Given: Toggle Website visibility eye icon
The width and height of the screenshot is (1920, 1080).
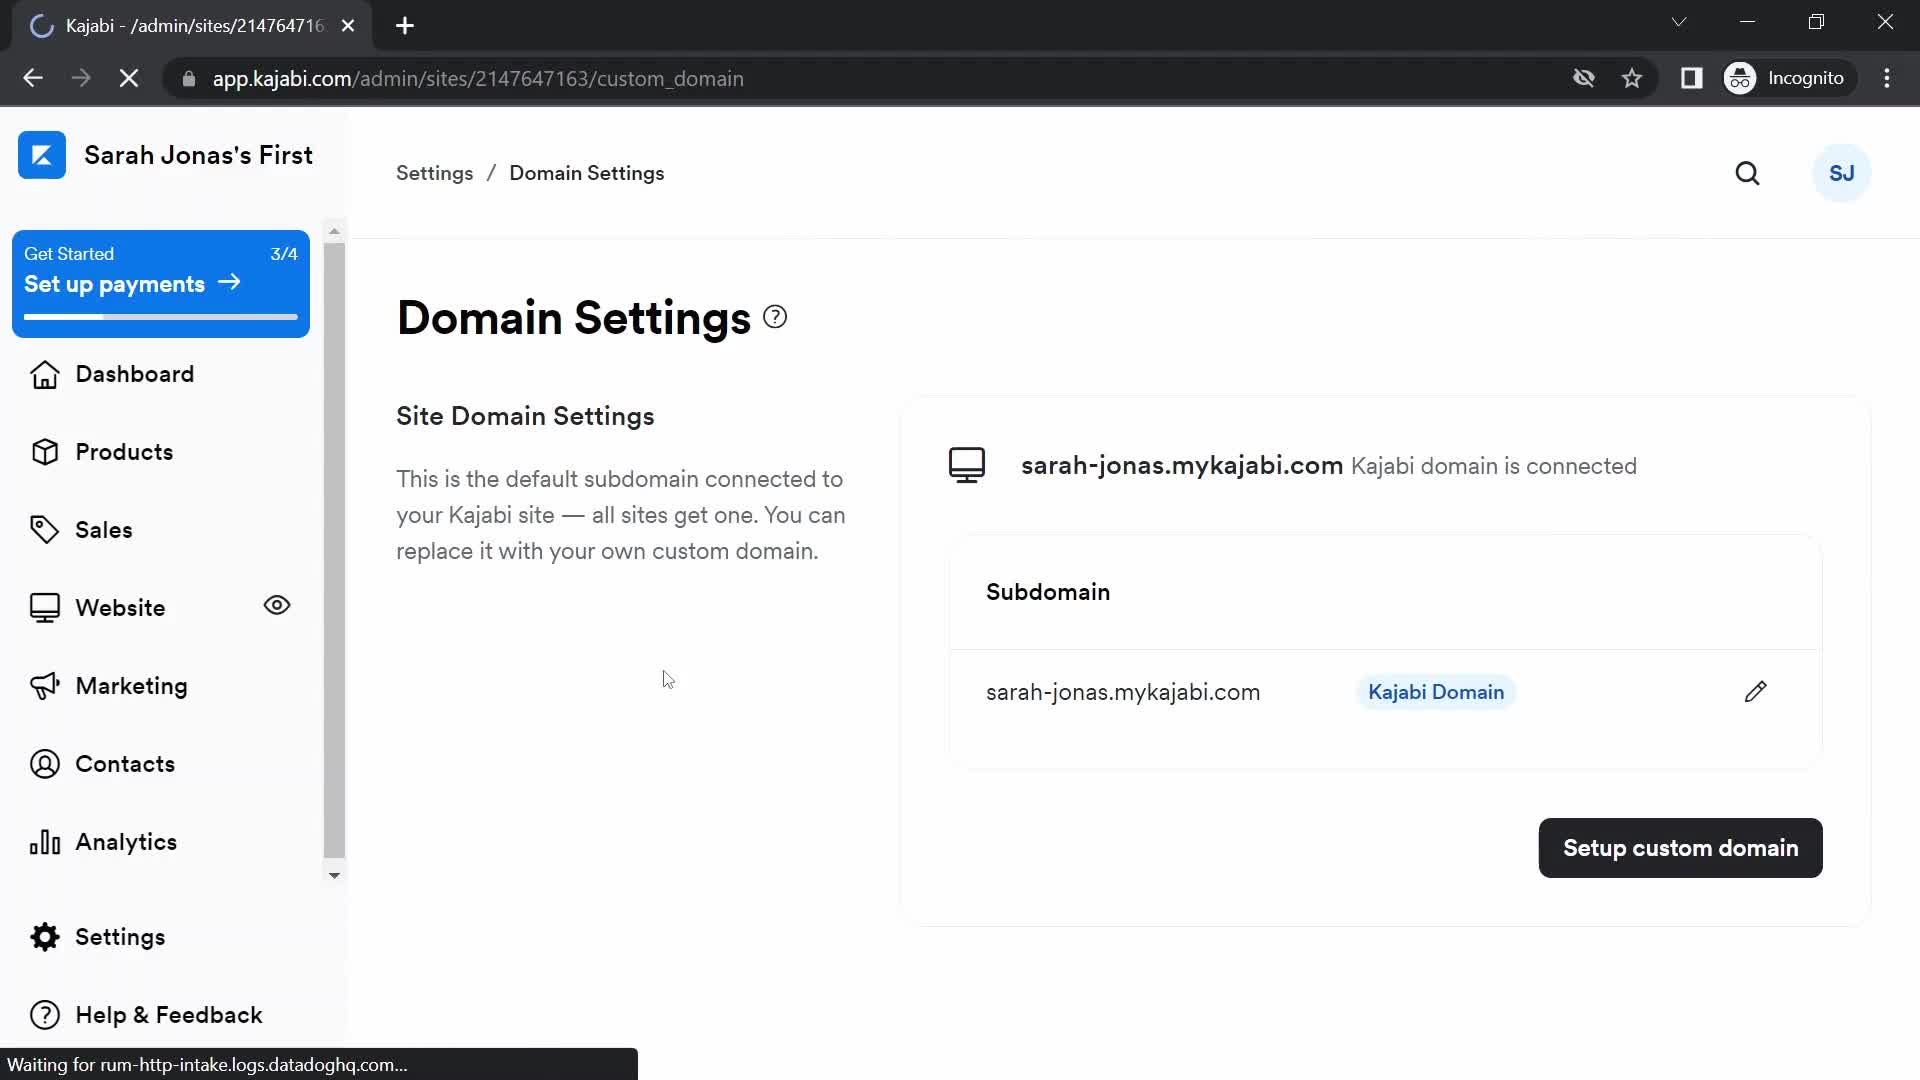Looking at the screenshot, I should (276, 605).
